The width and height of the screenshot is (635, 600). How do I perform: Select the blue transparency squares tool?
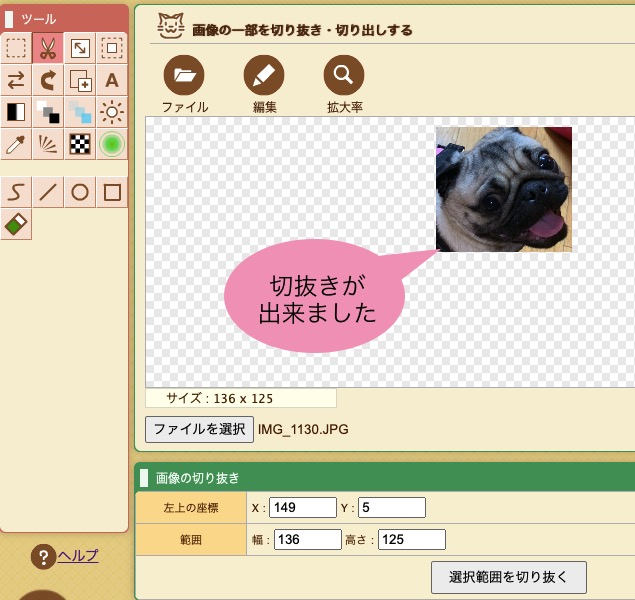click(x=80, y=112)
